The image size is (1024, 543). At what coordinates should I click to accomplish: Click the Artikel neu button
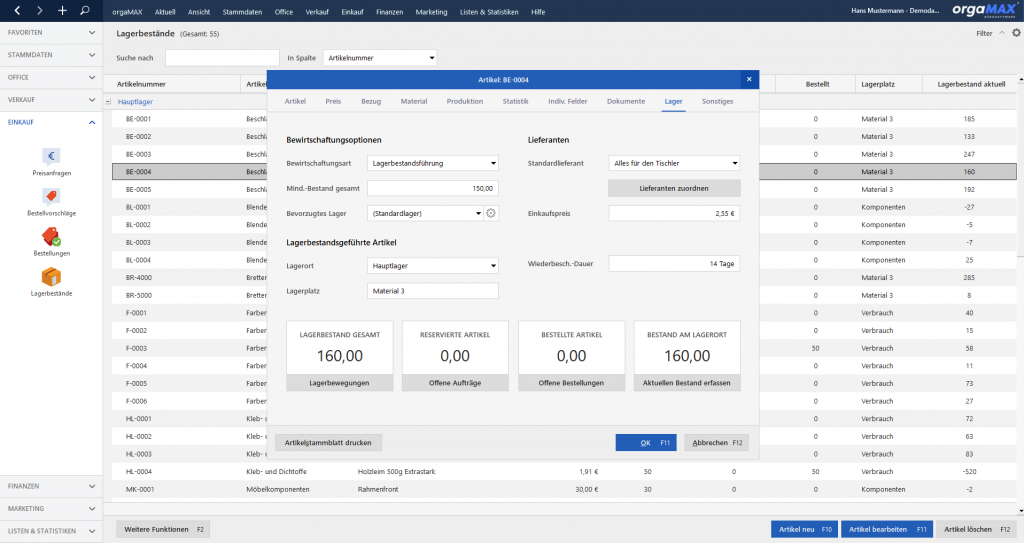click(805, 529)
